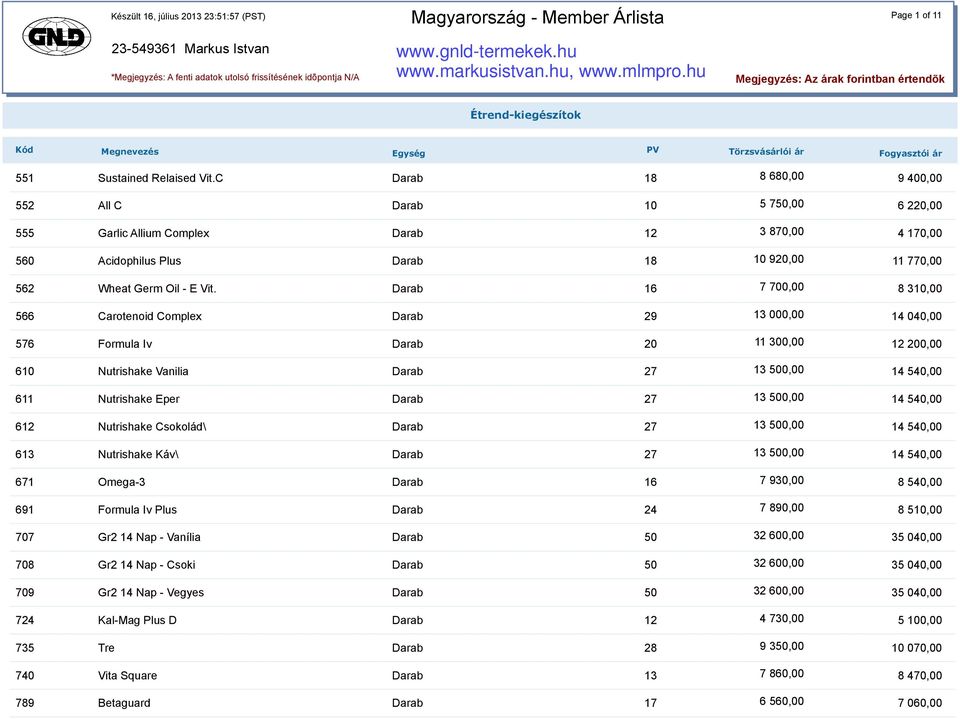This screenshot has width=960, height=719.
Task: Select the 5 750,00 price for All C
Action: (782, 204)
